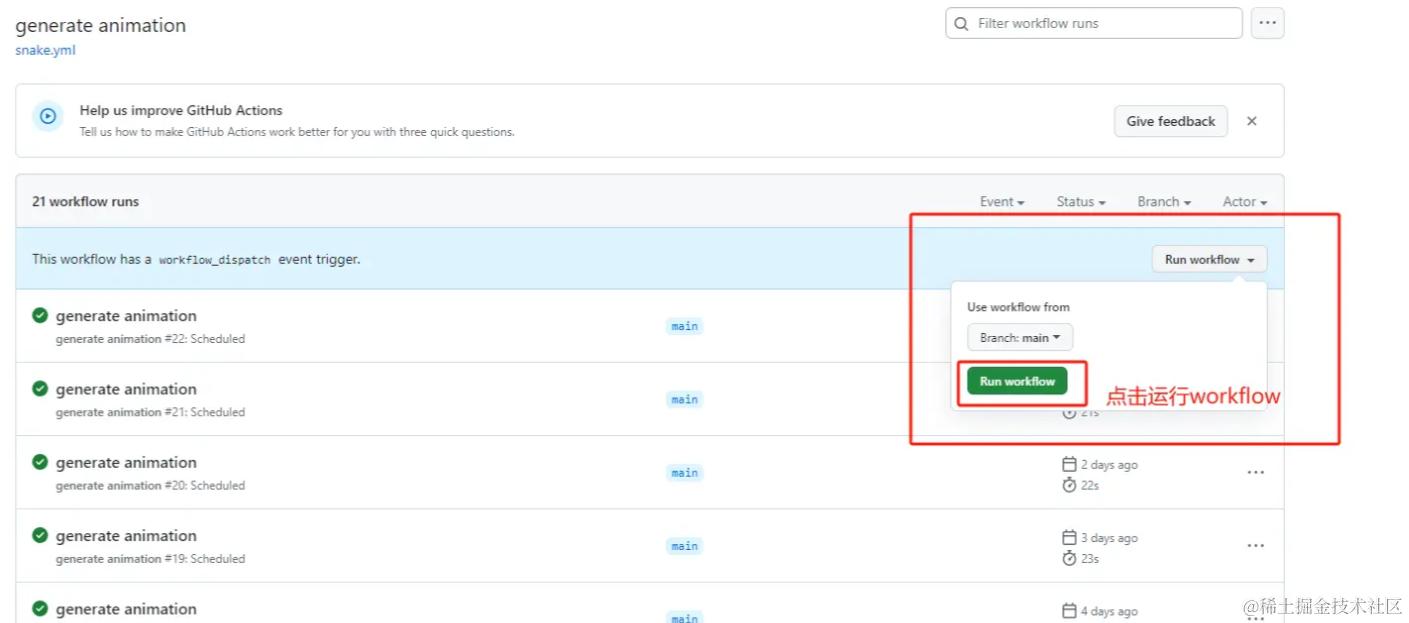Click the 'generate animation' page heading

click(100, 25)
